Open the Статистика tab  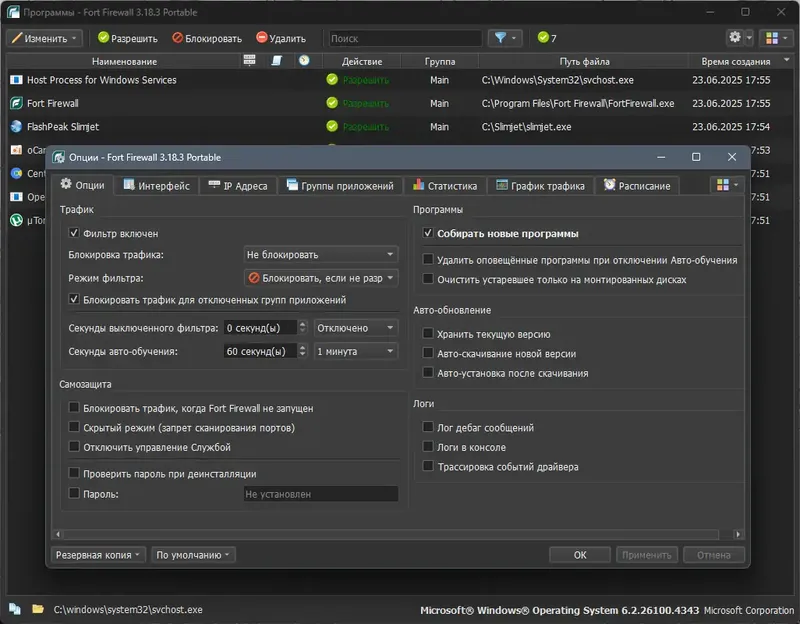click(445, 186)
